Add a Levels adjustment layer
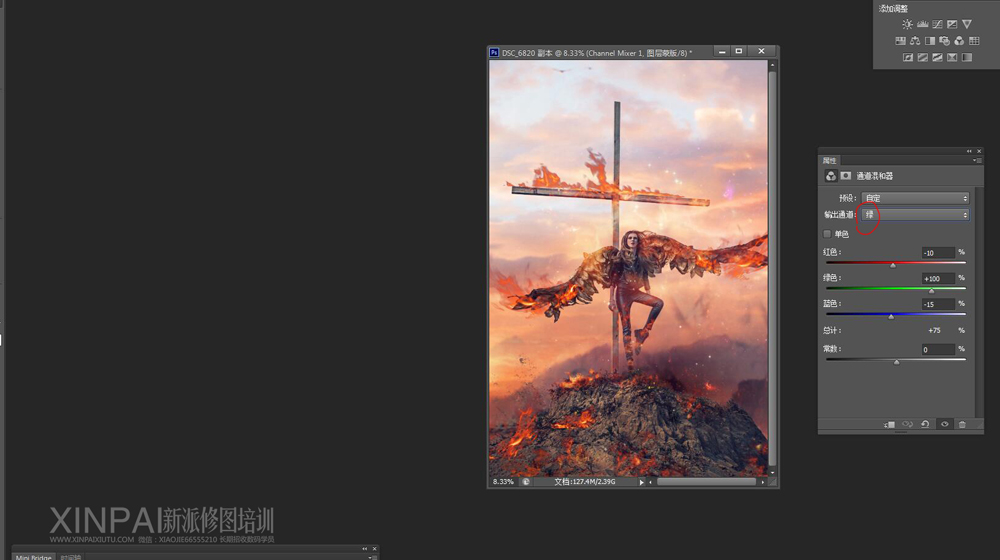The image size is (1000, 560). (922, 24)
